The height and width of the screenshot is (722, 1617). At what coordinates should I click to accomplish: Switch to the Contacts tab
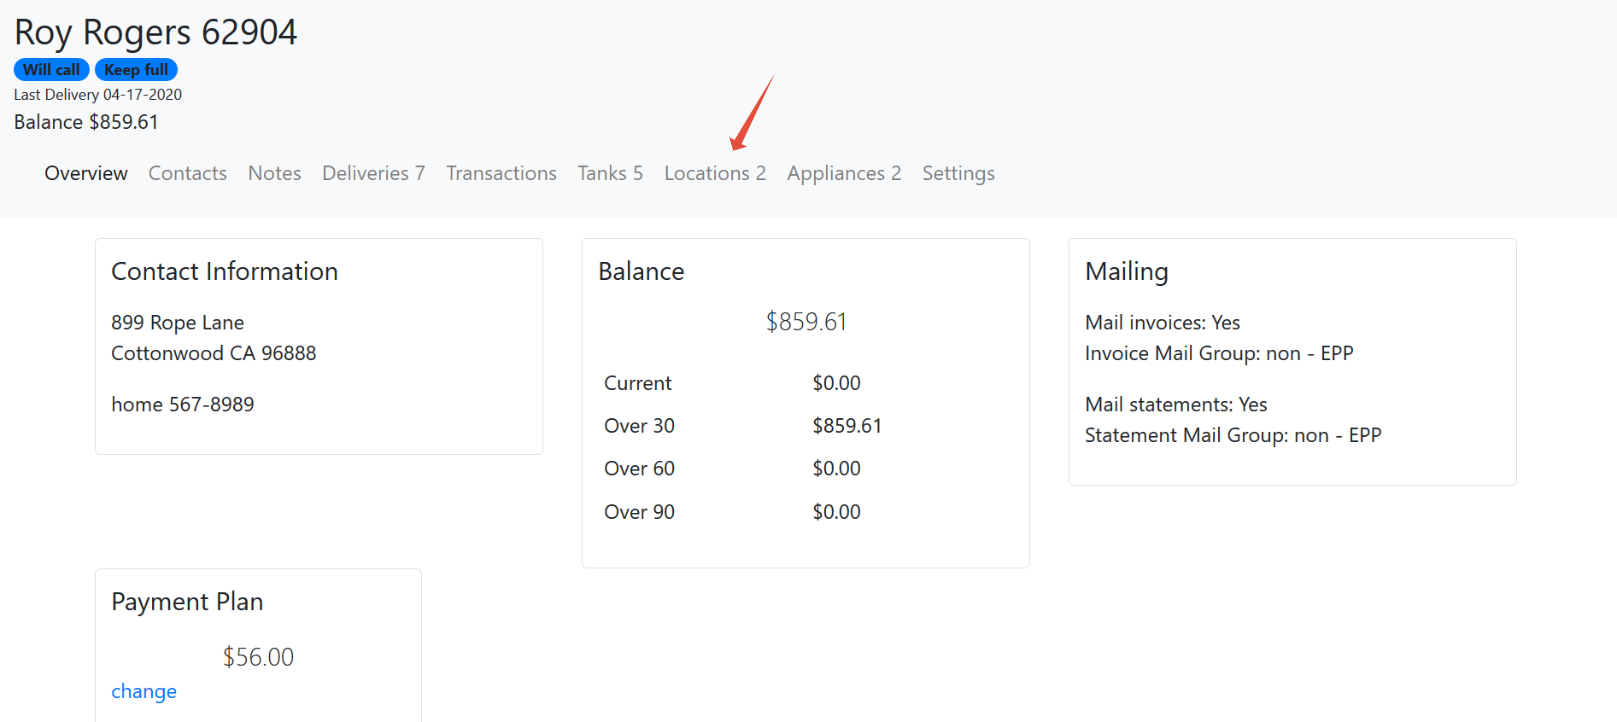coord(187,173)
